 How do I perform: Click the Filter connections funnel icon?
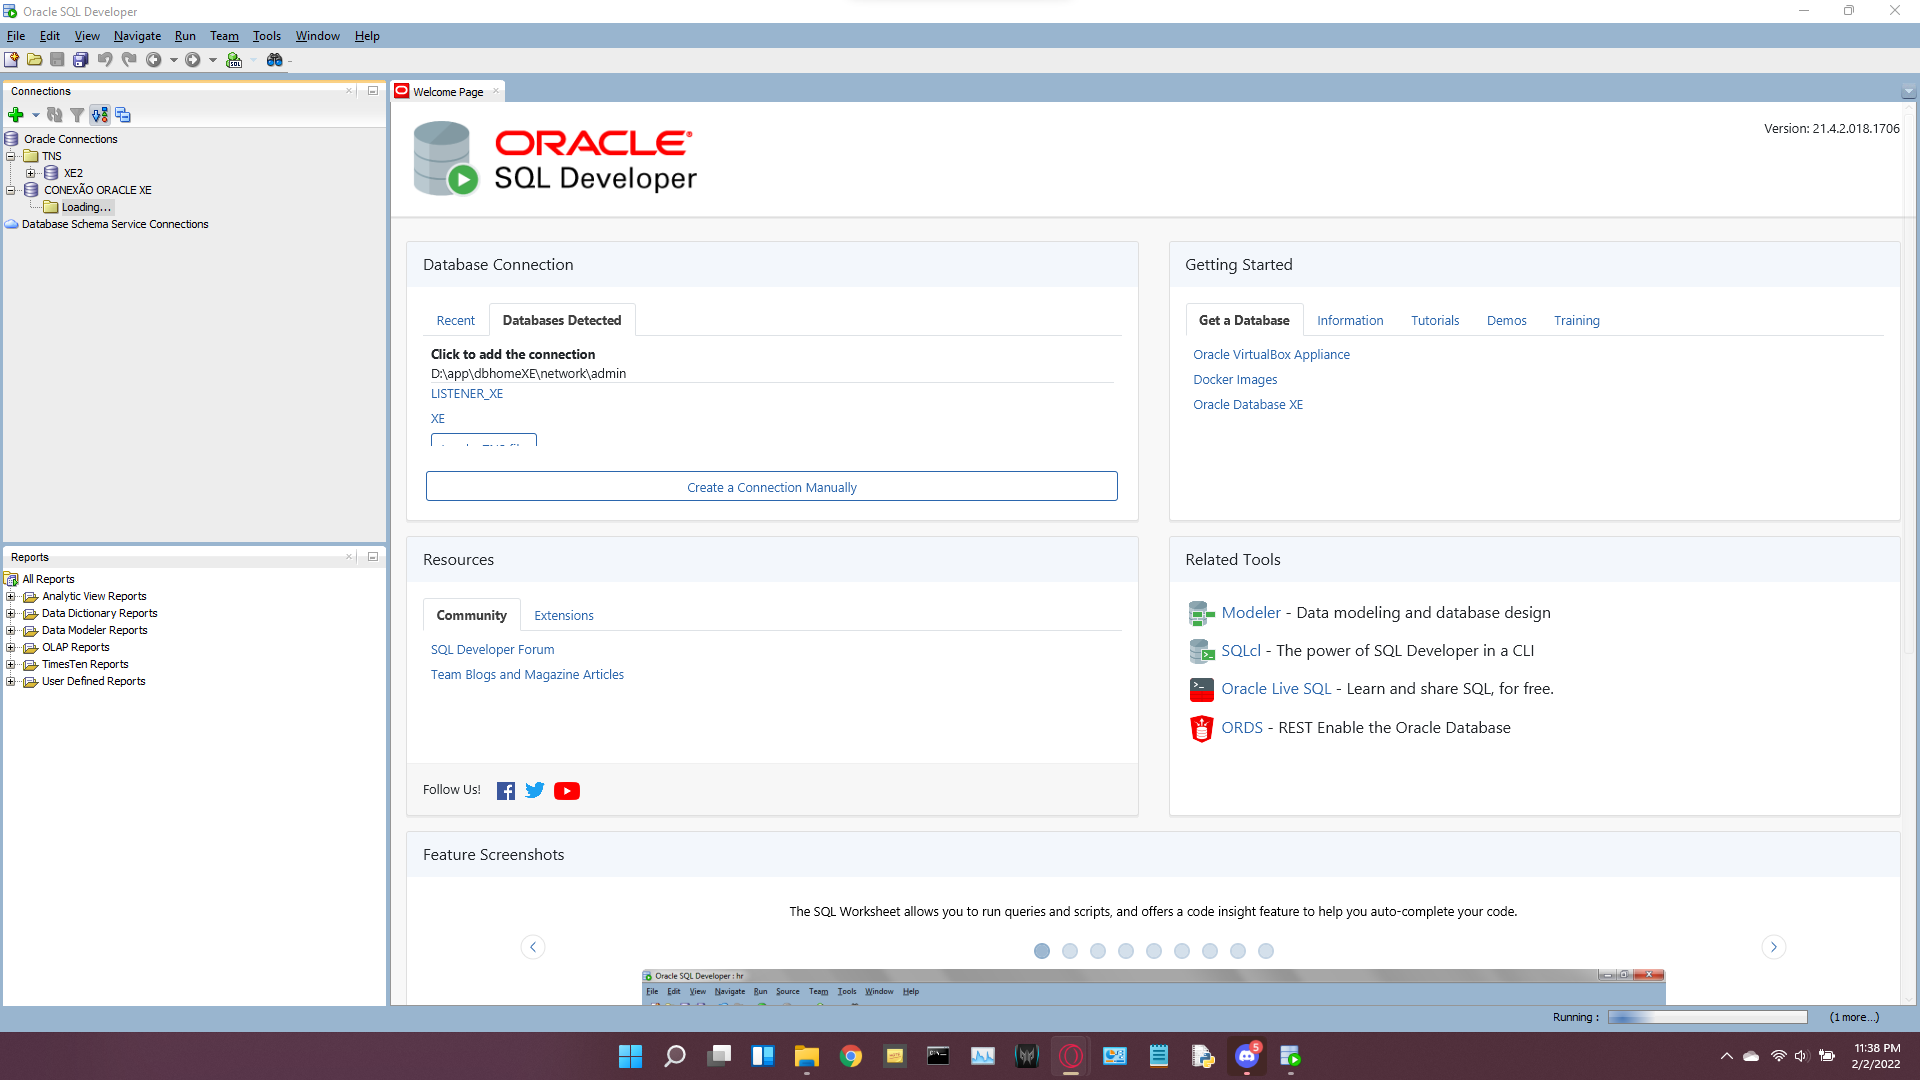pos(77,115)
